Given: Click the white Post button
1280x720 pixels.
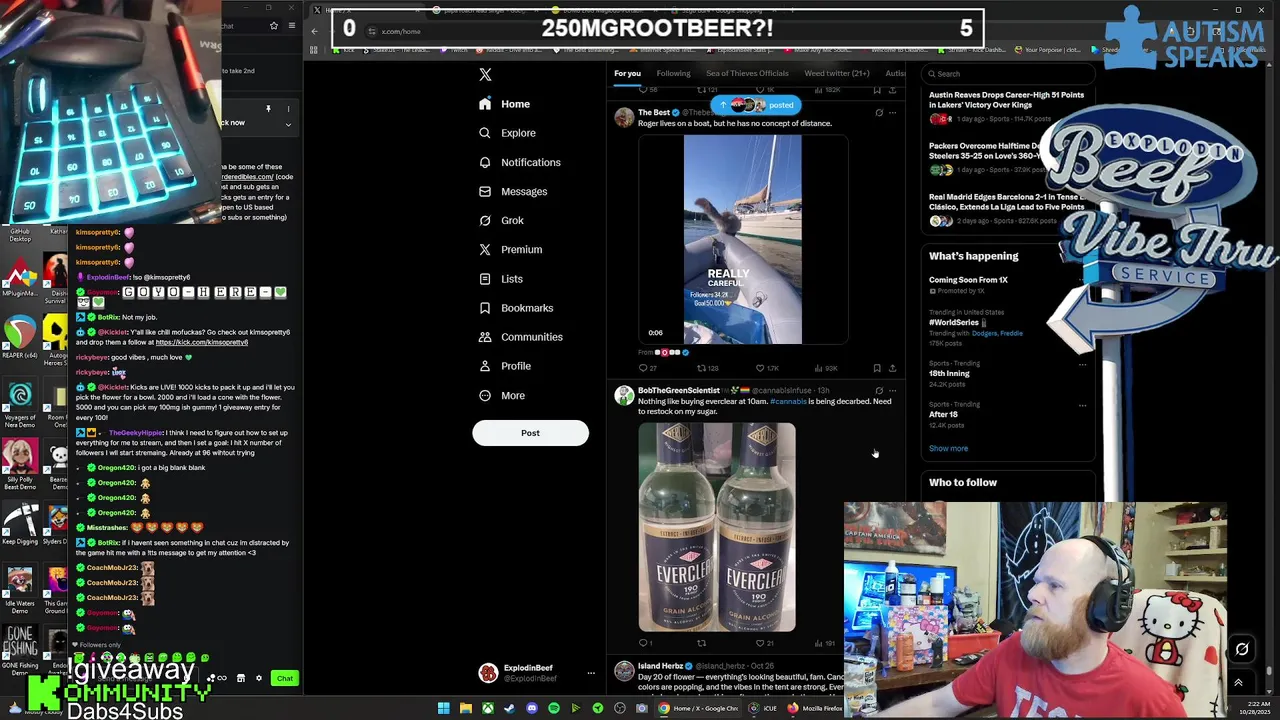Looking at the screenshot, I should pos(530,433).
